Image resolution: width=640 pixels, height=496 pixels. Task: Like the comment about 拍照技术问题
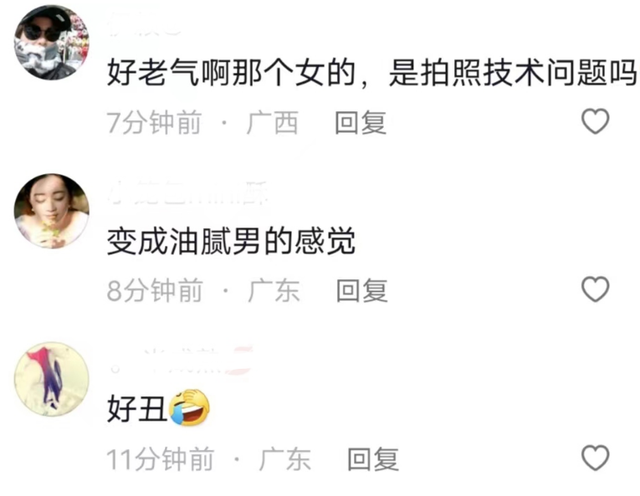coord(595,121)
